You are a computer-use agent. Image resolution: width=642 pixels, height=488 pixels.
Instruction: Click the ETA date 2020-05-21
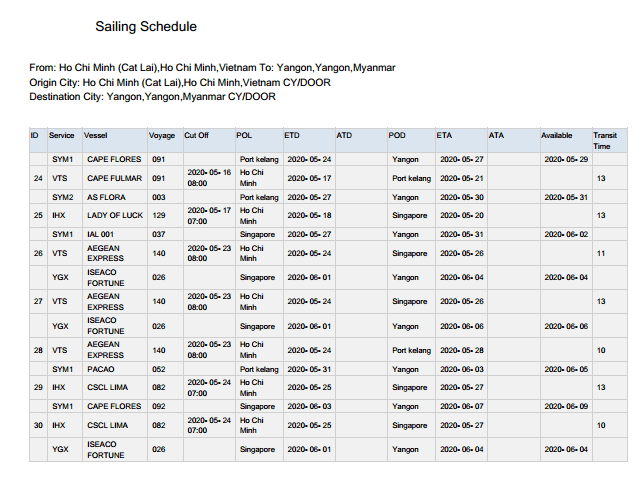pos(461,178)
